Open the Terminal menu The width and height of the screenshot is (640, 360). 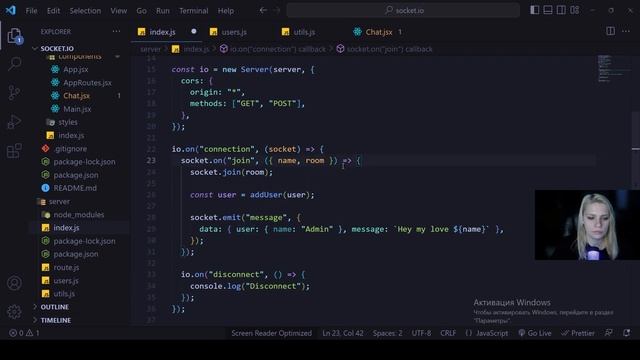click(193, 11)
